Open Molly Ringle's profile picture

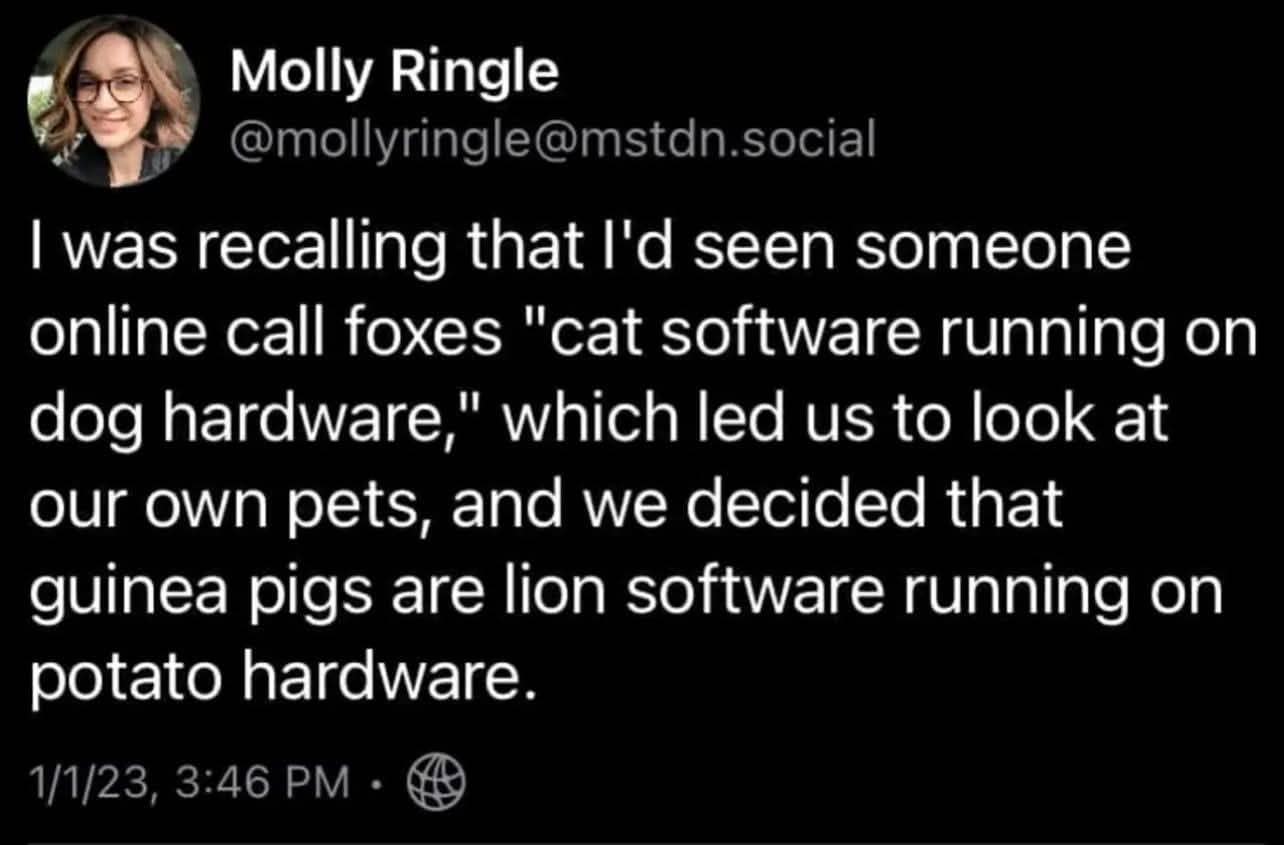113,101
